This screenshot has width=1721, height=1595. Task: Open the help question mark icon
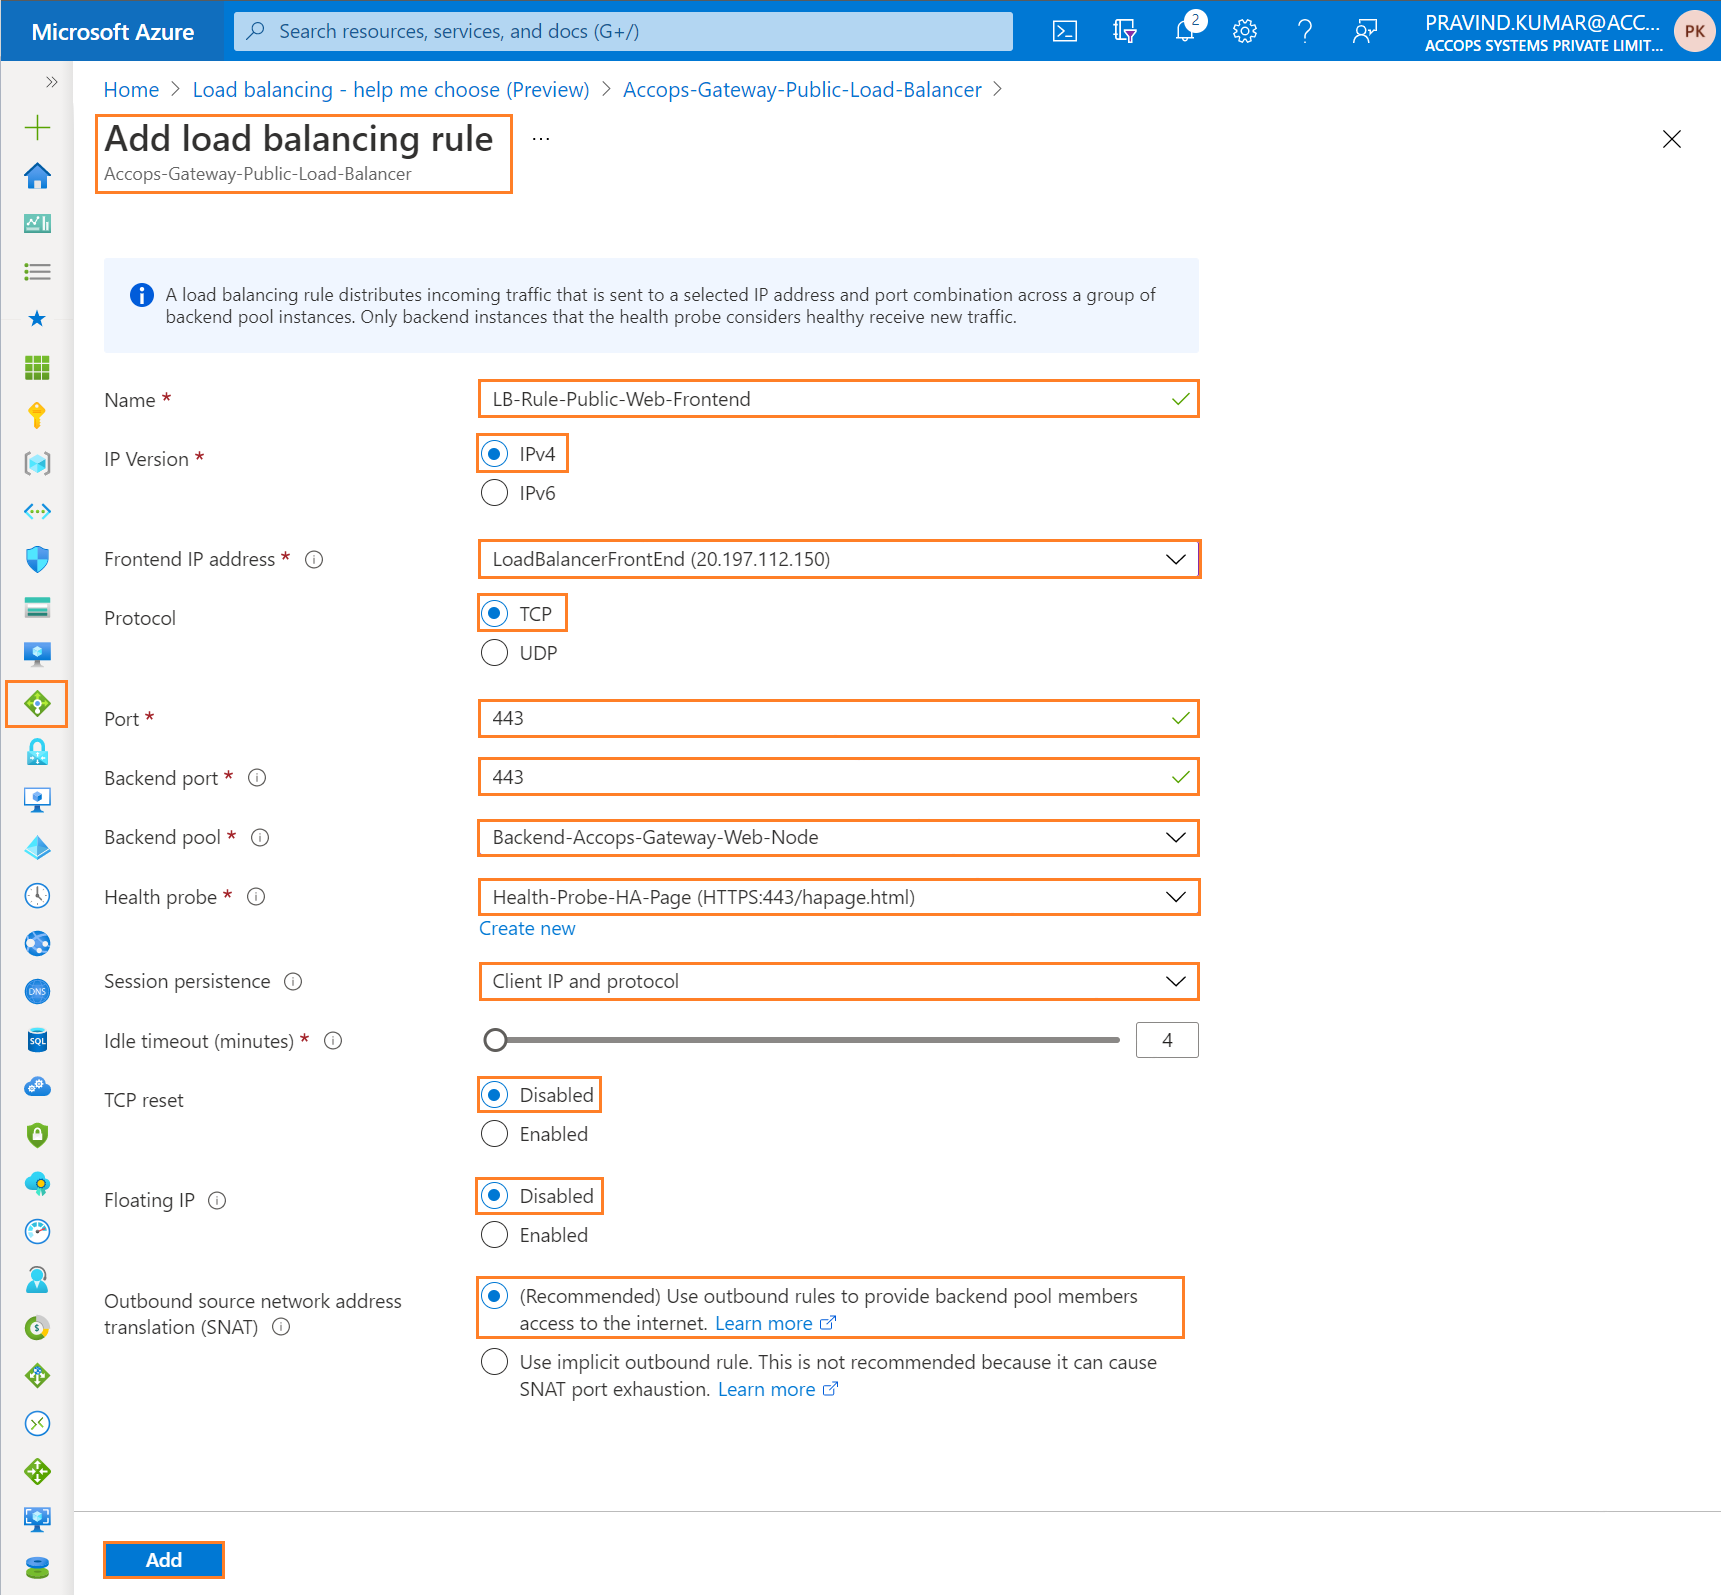tap(1305, 31)
